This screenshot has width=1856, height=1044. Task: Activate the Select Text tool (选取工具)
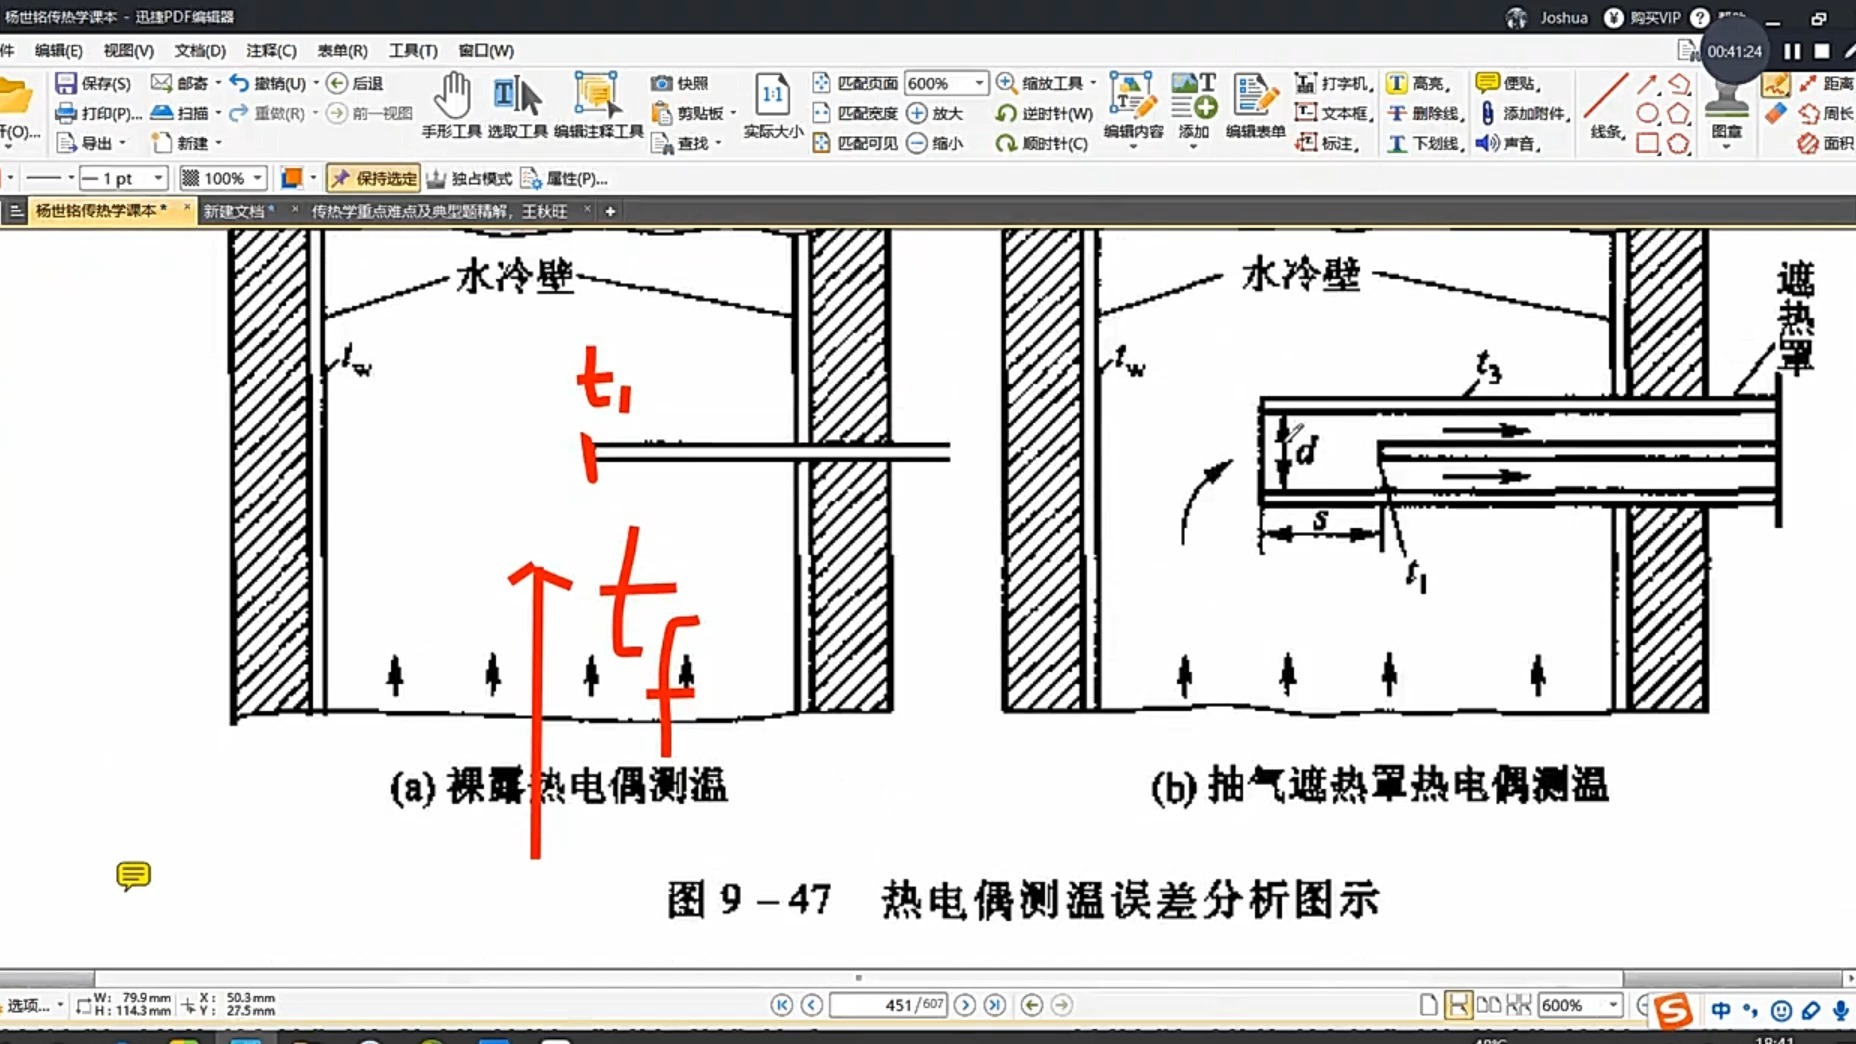click(517, 106)
